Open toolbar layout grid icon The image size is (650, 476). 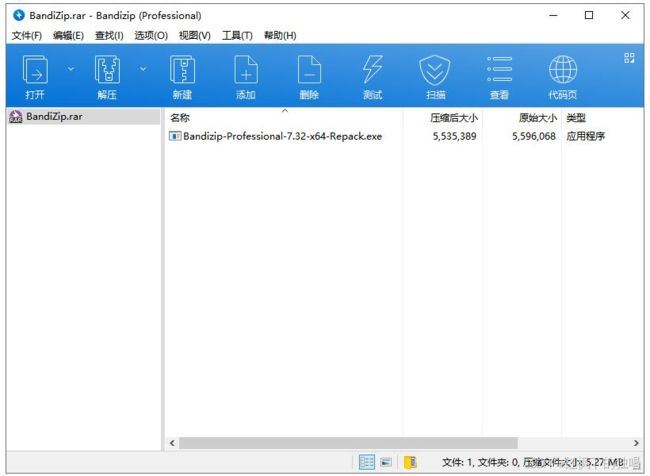point(629,58)
